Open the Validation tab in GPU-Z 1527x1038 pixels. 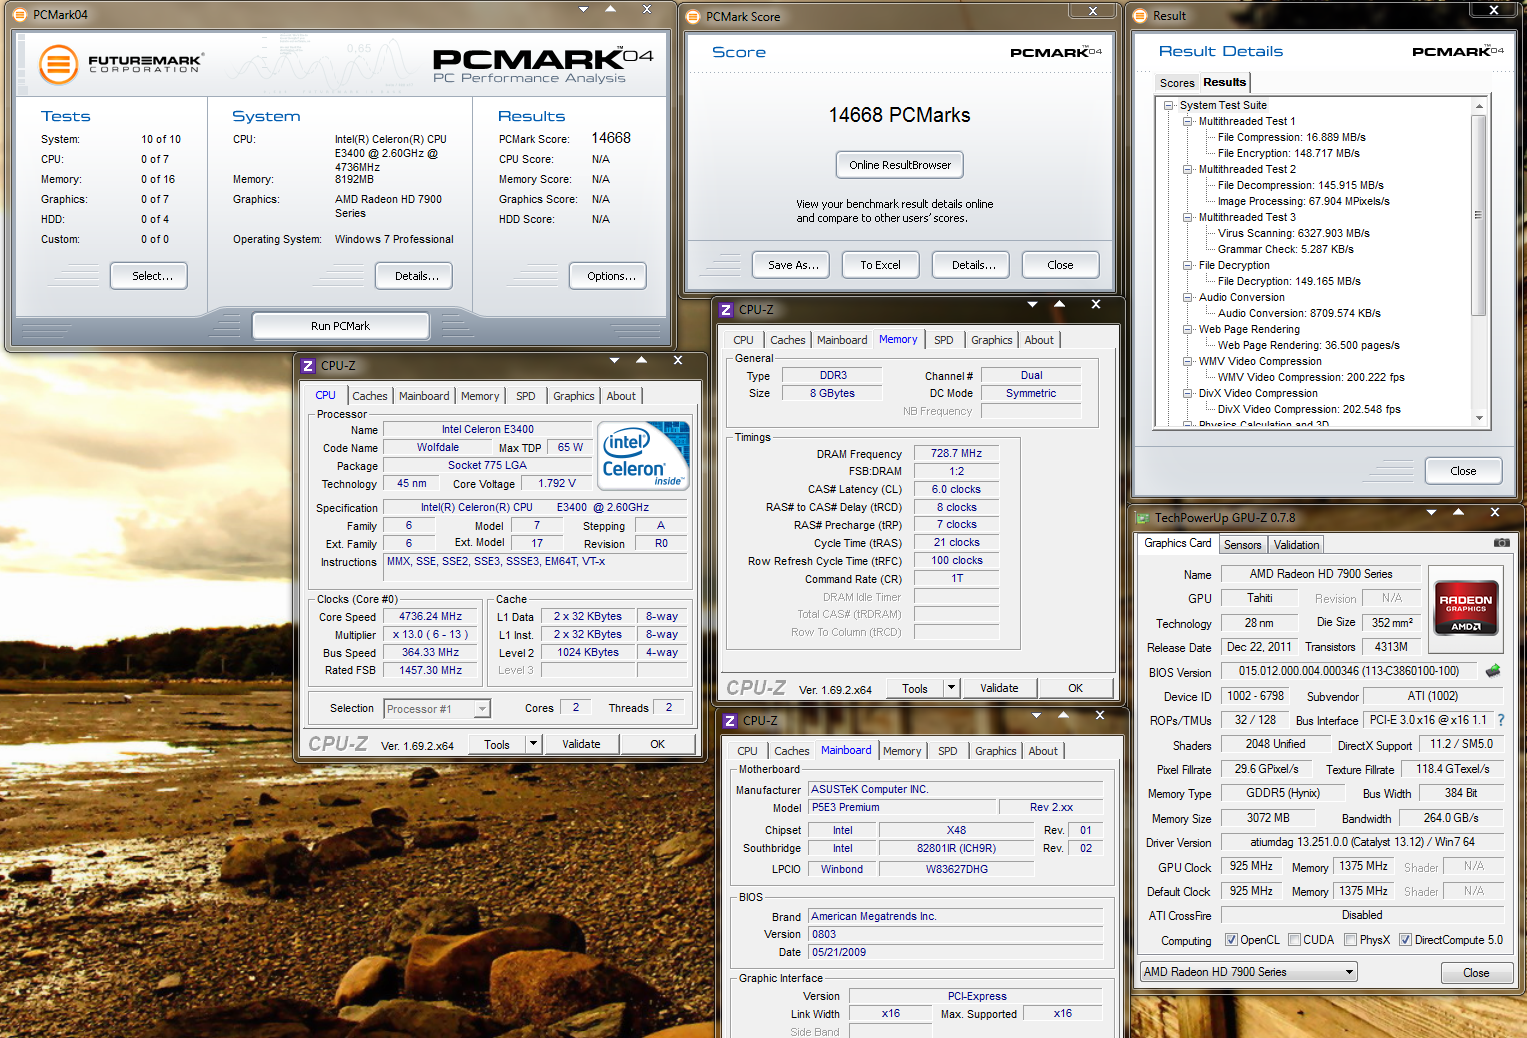click(1296, 545)
